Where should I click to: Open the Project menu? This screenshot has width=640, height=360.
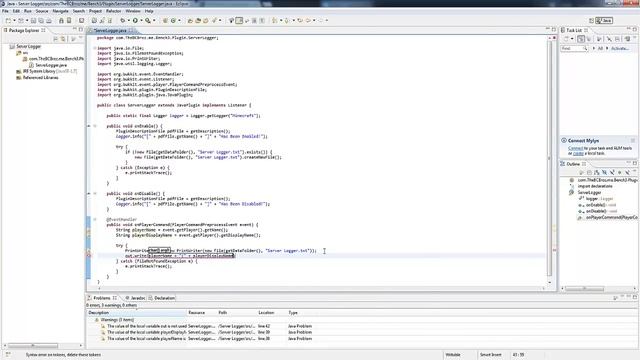tap(95, 11)
